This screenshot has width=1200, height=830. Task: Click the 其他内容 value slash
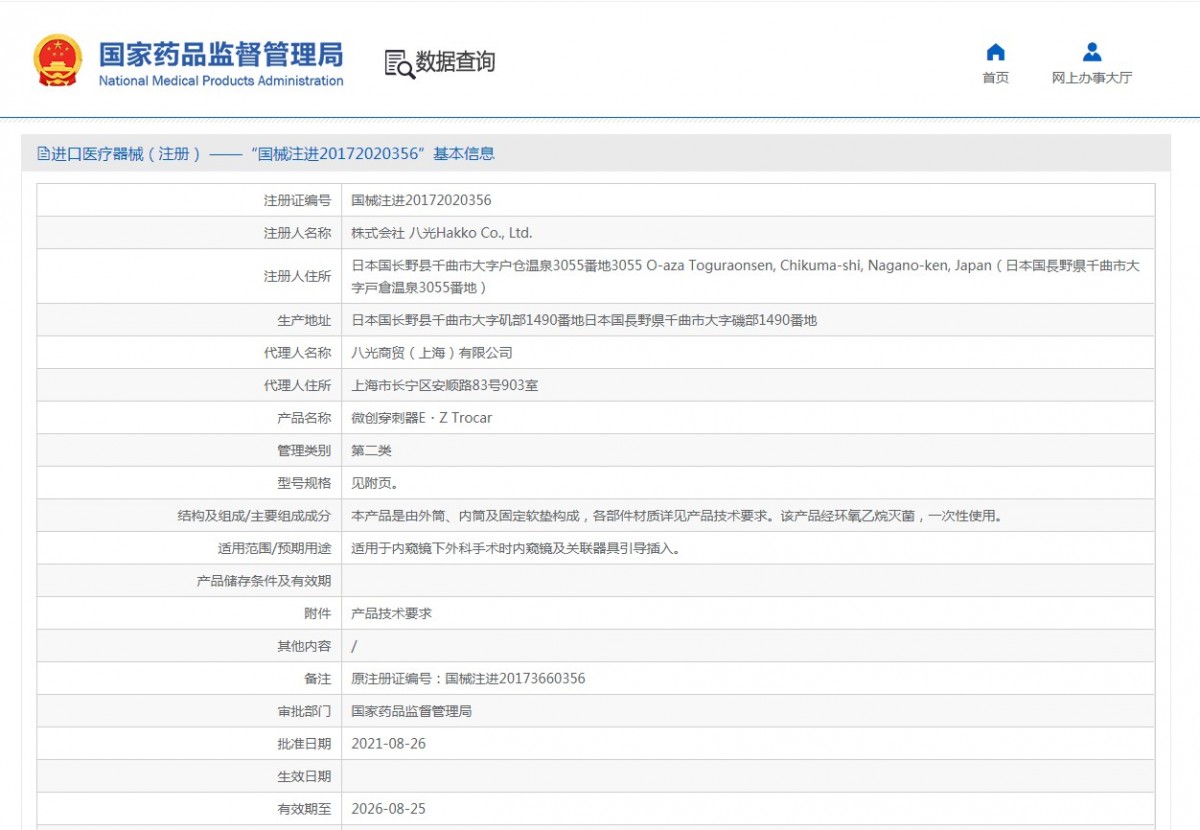354,646
